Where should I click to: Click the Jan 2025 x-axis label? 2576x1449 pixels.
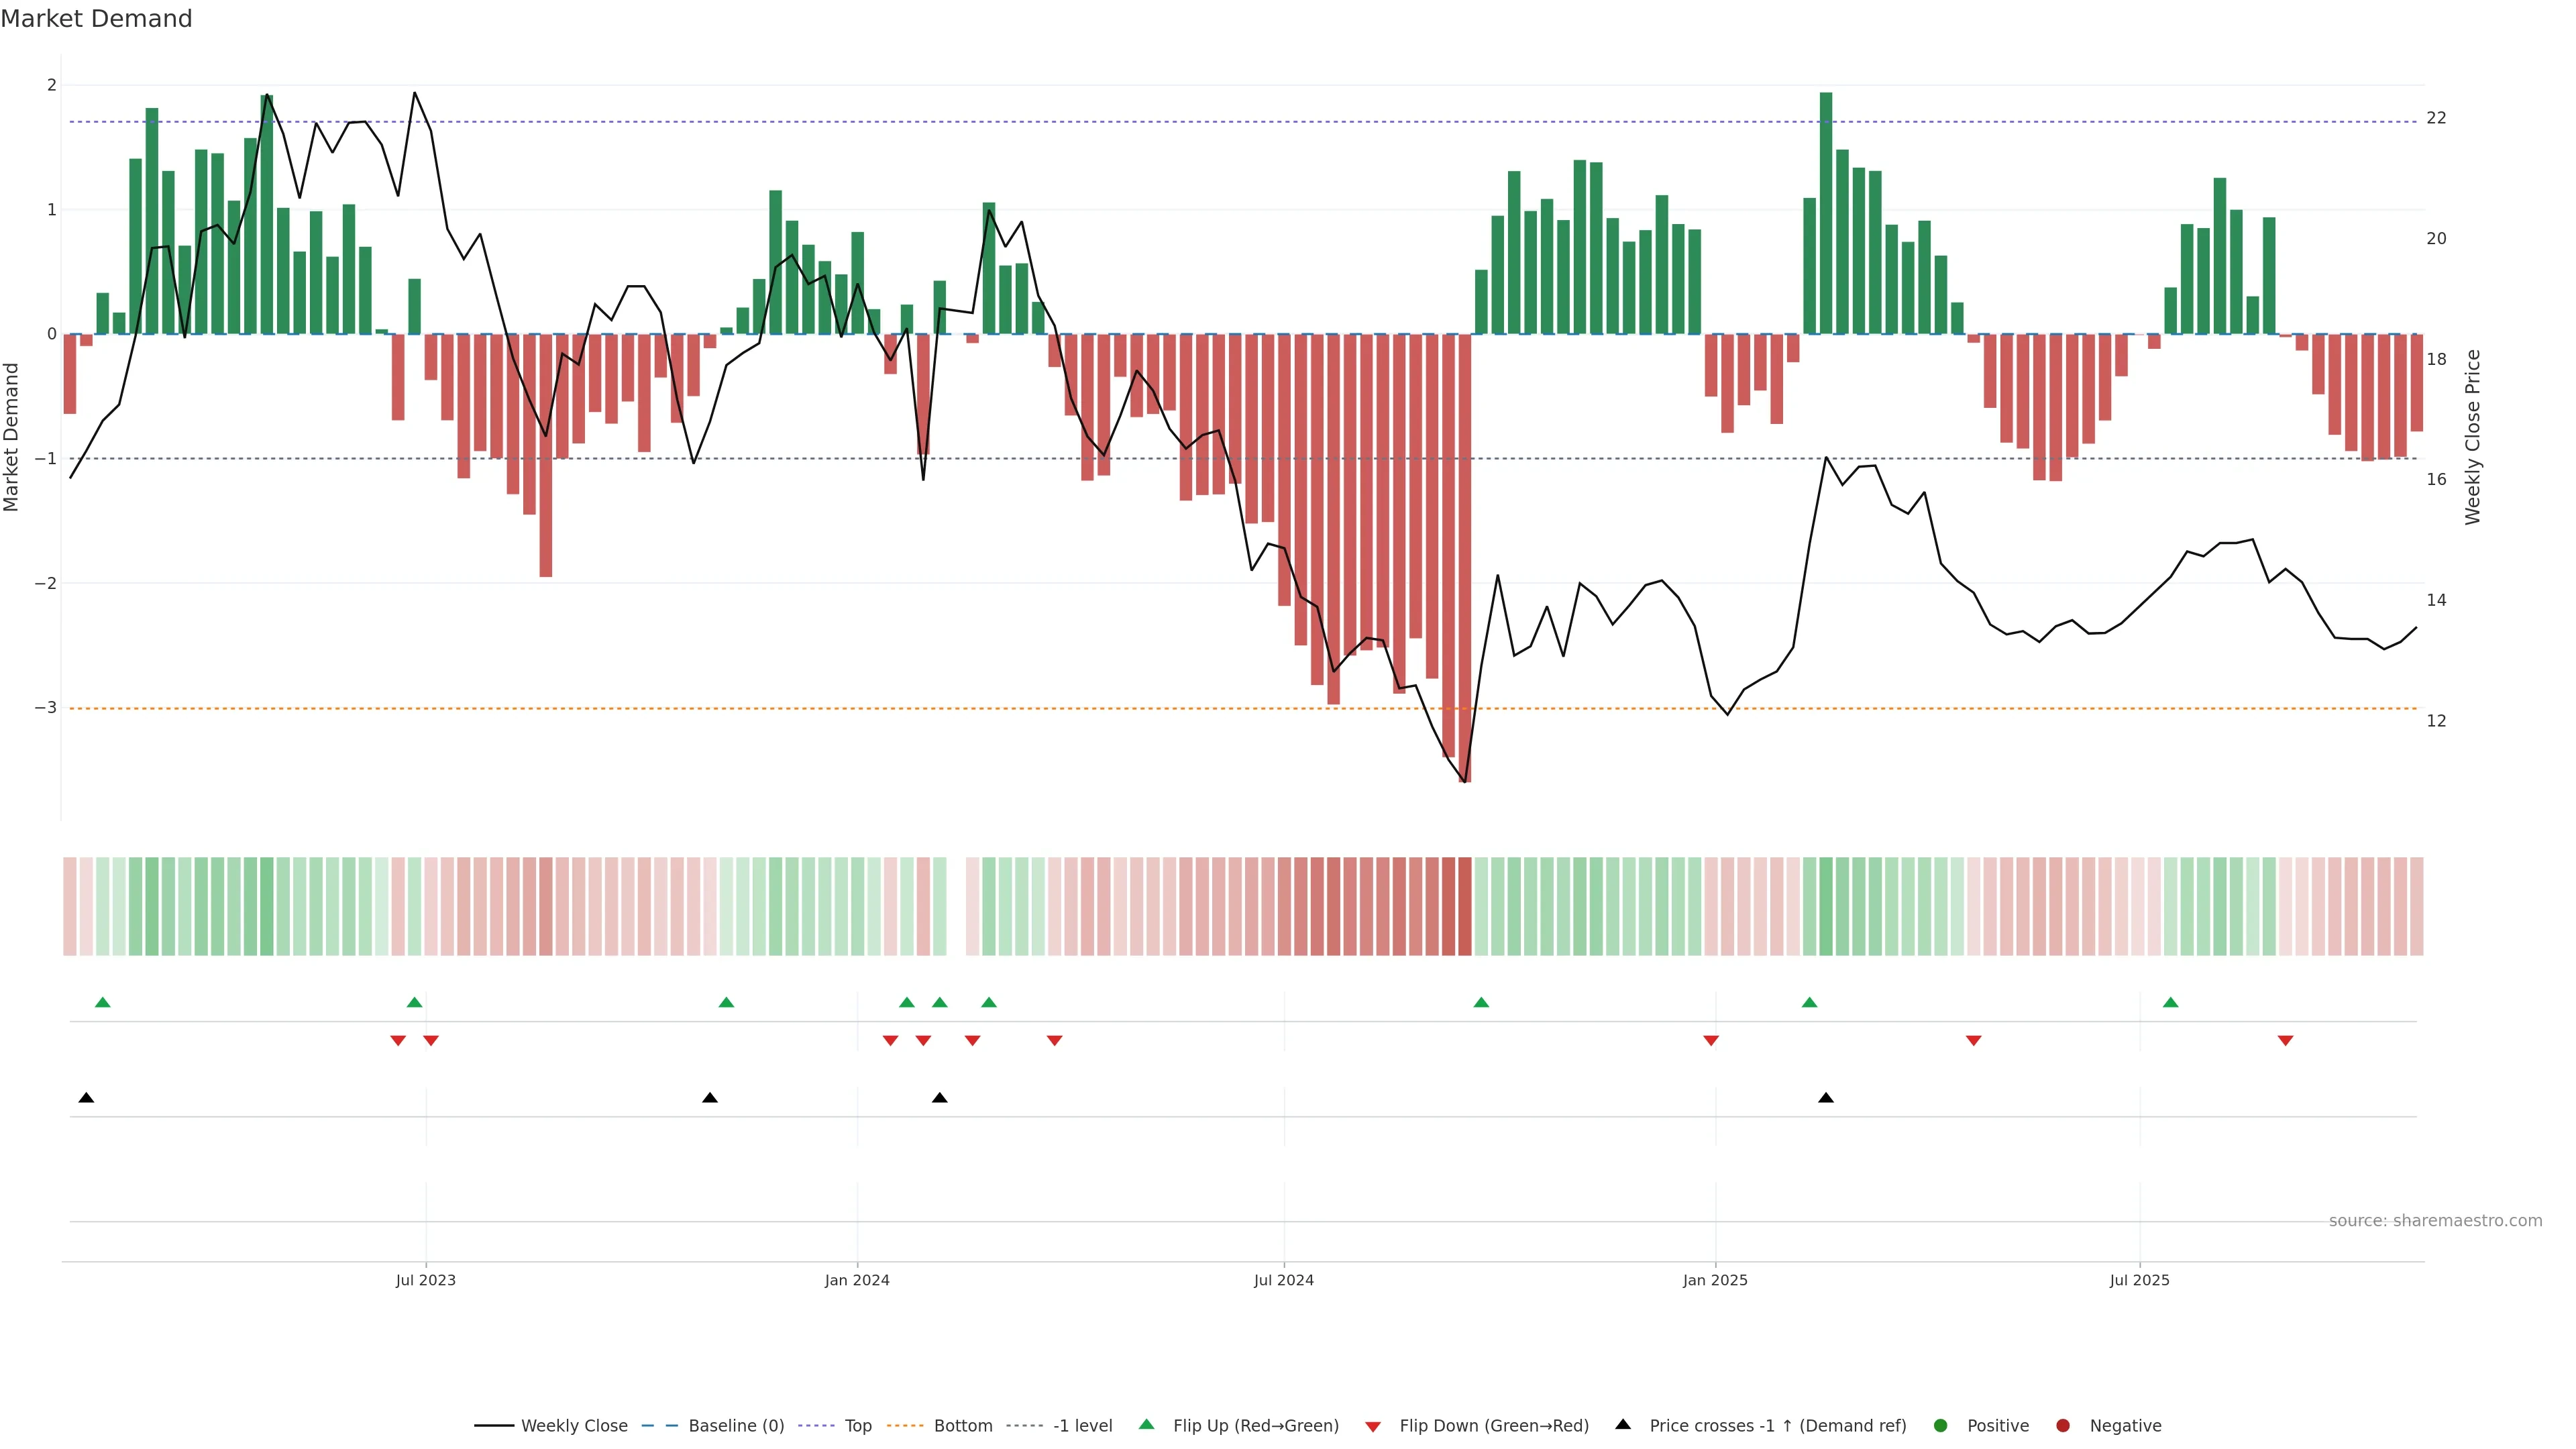pyautogui.click(x=1715, y=1280)
